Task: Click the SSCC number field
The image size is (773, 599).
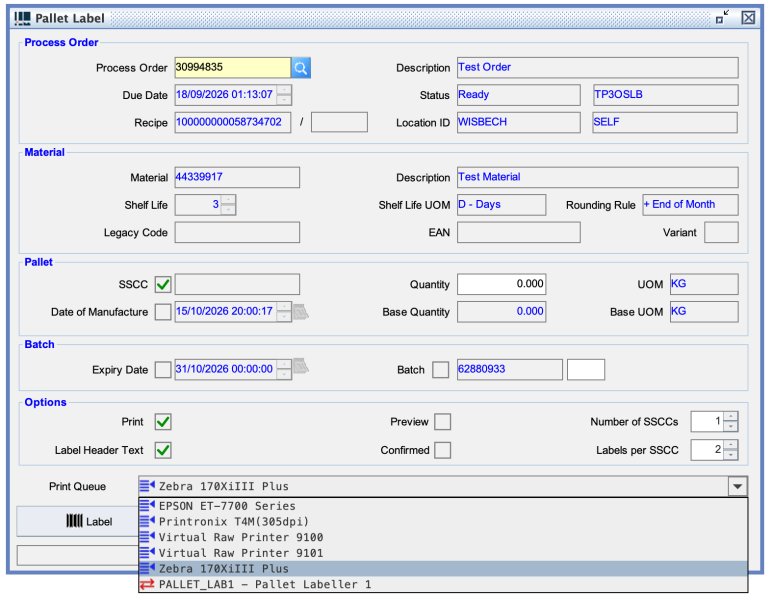Action: [237, 284]
